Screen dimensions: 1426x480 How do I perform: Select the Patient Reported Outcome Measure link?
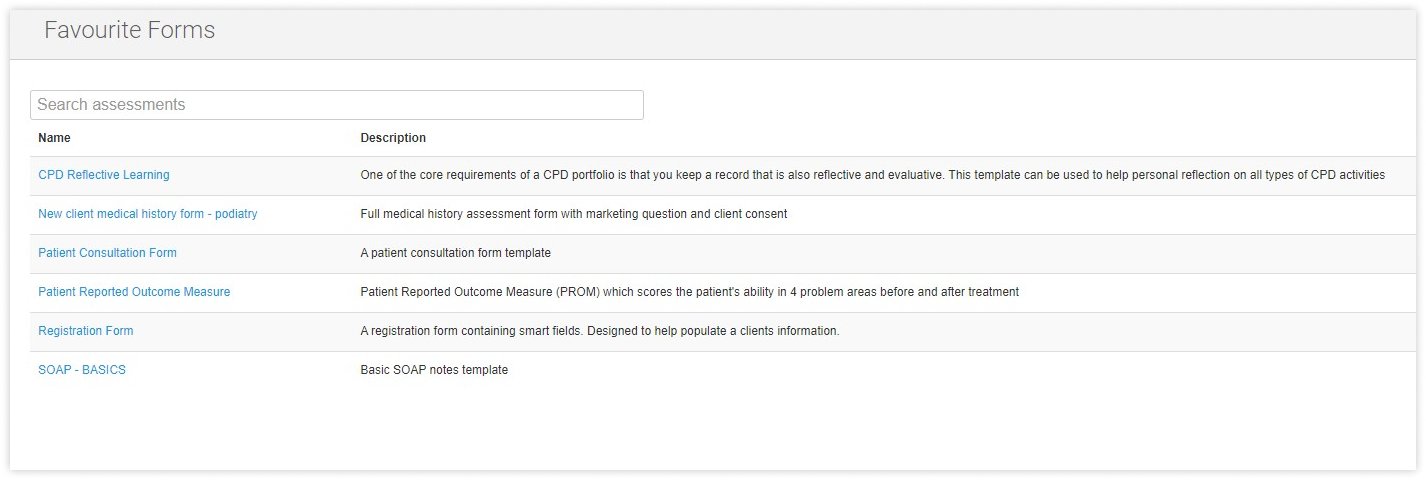[134, 292]
